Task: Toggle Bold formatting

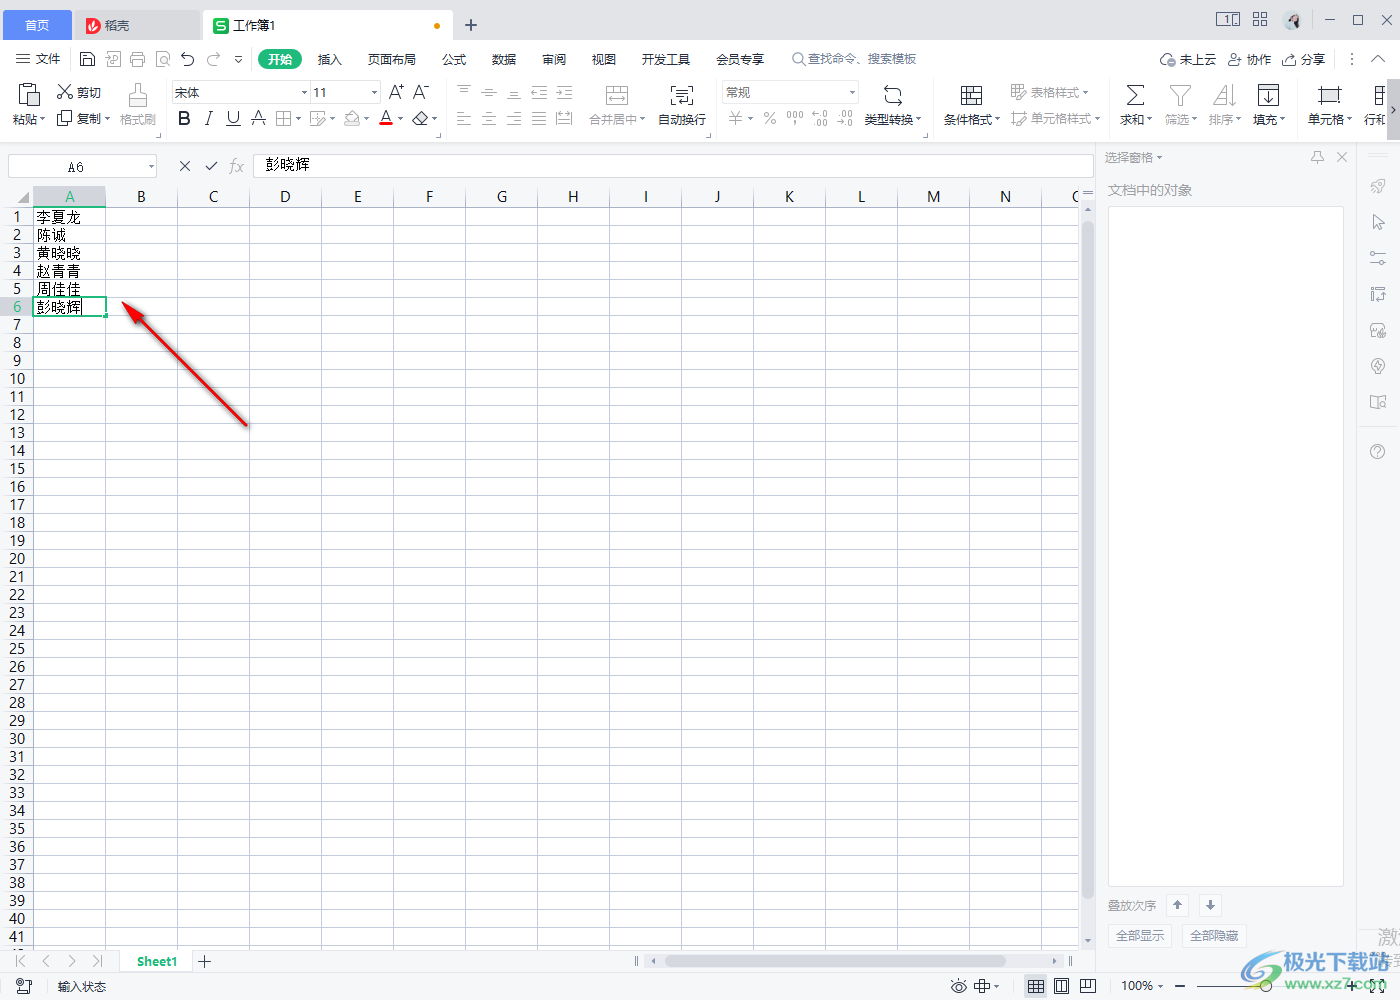Action: click(x=184, y=119)
